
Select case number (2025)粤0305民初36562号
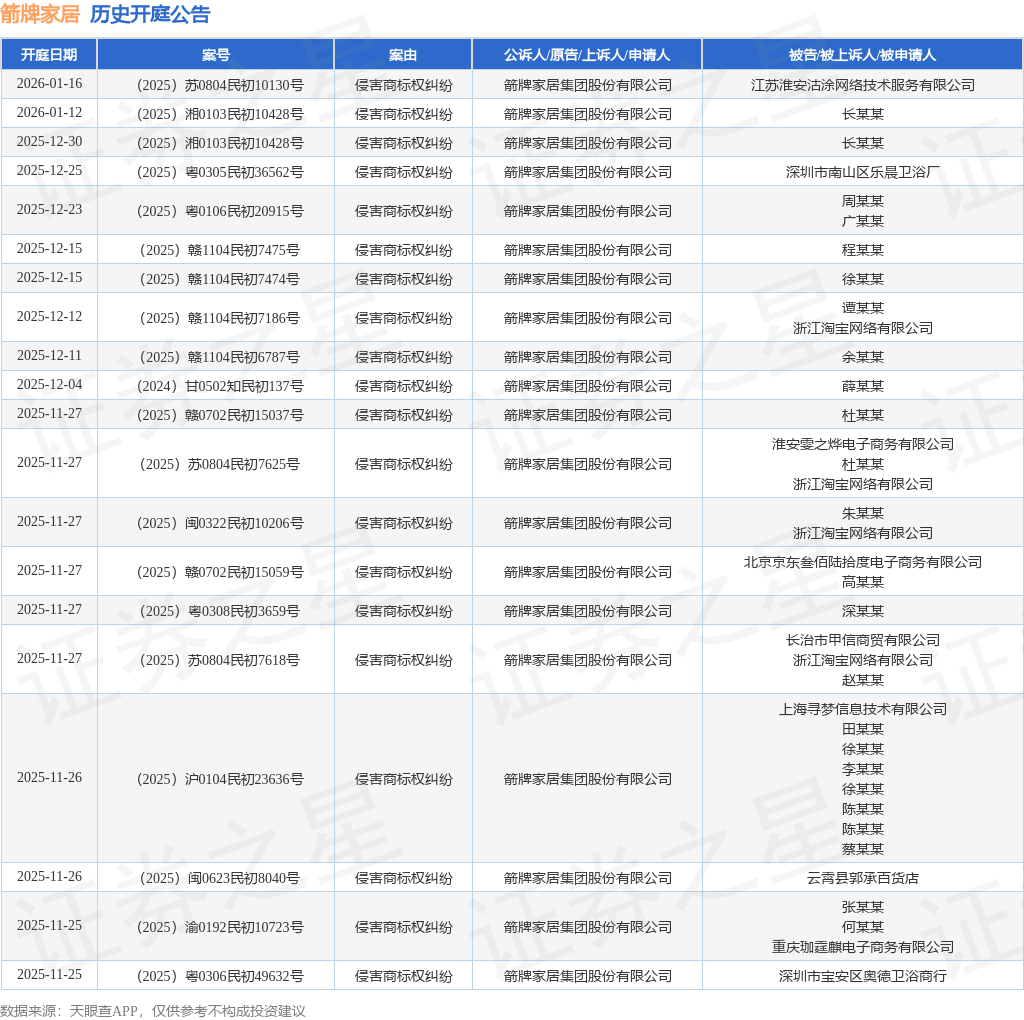(219, 172)
